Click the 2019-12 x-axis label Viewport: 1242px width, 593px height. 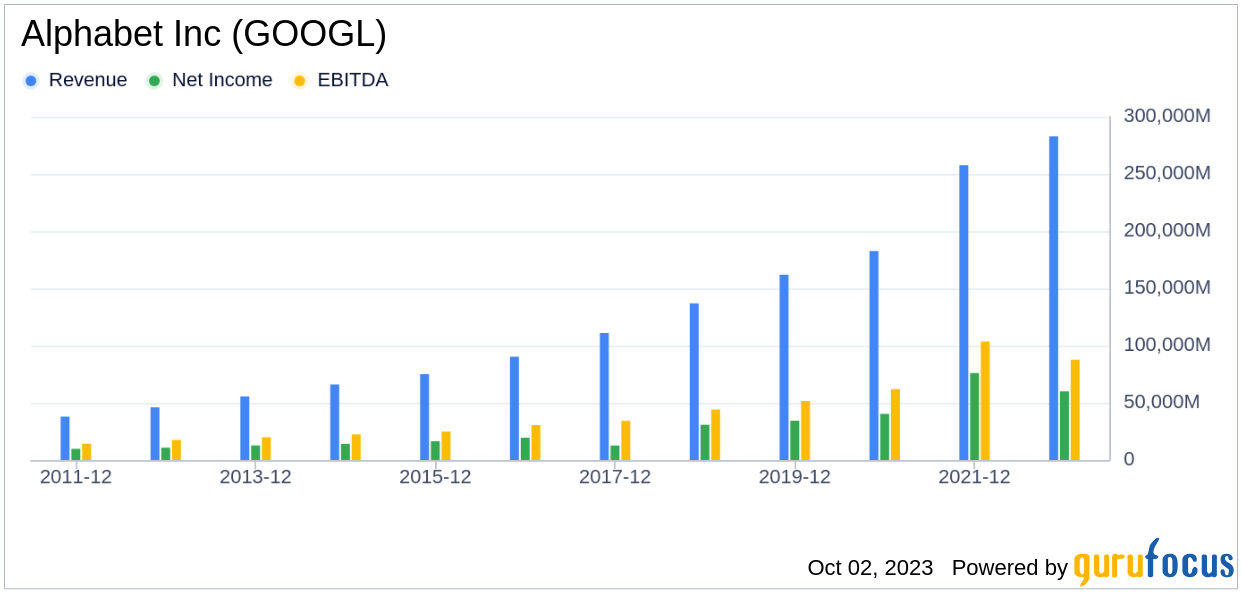[795, 477]
